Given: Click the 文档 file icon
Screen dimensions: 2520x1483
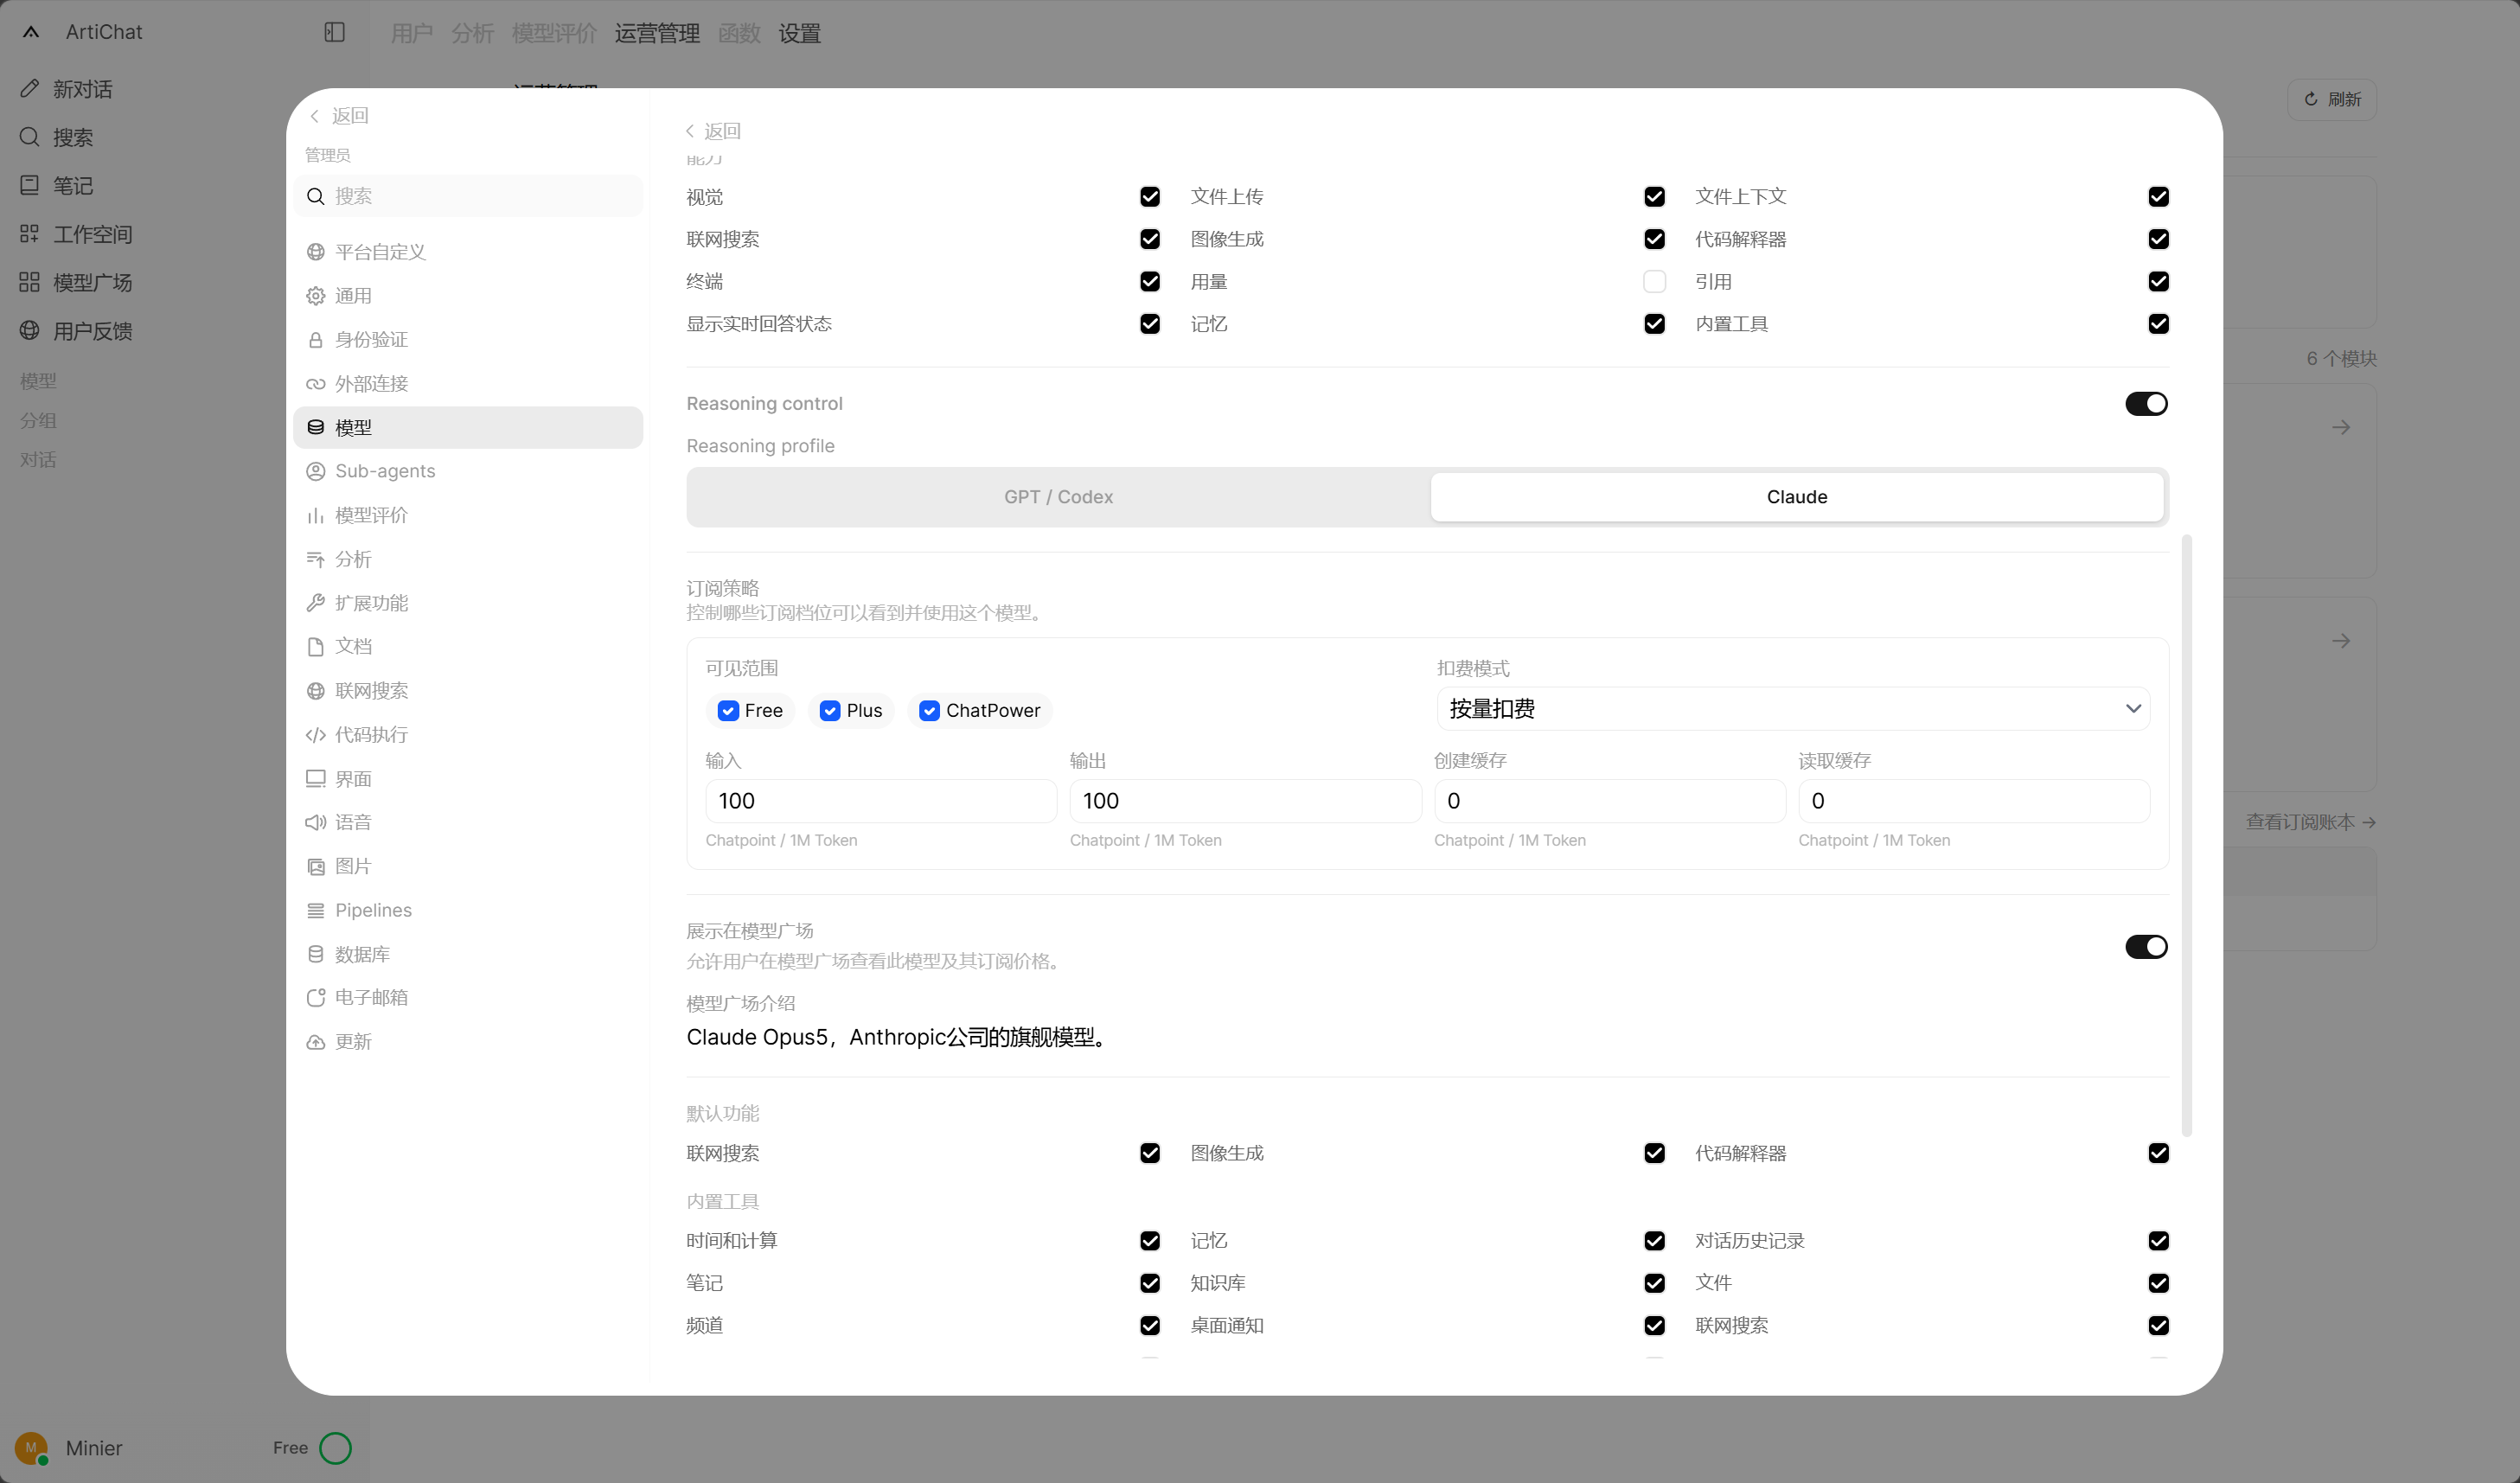Looking at the screenshot, I should click(316, 647).
